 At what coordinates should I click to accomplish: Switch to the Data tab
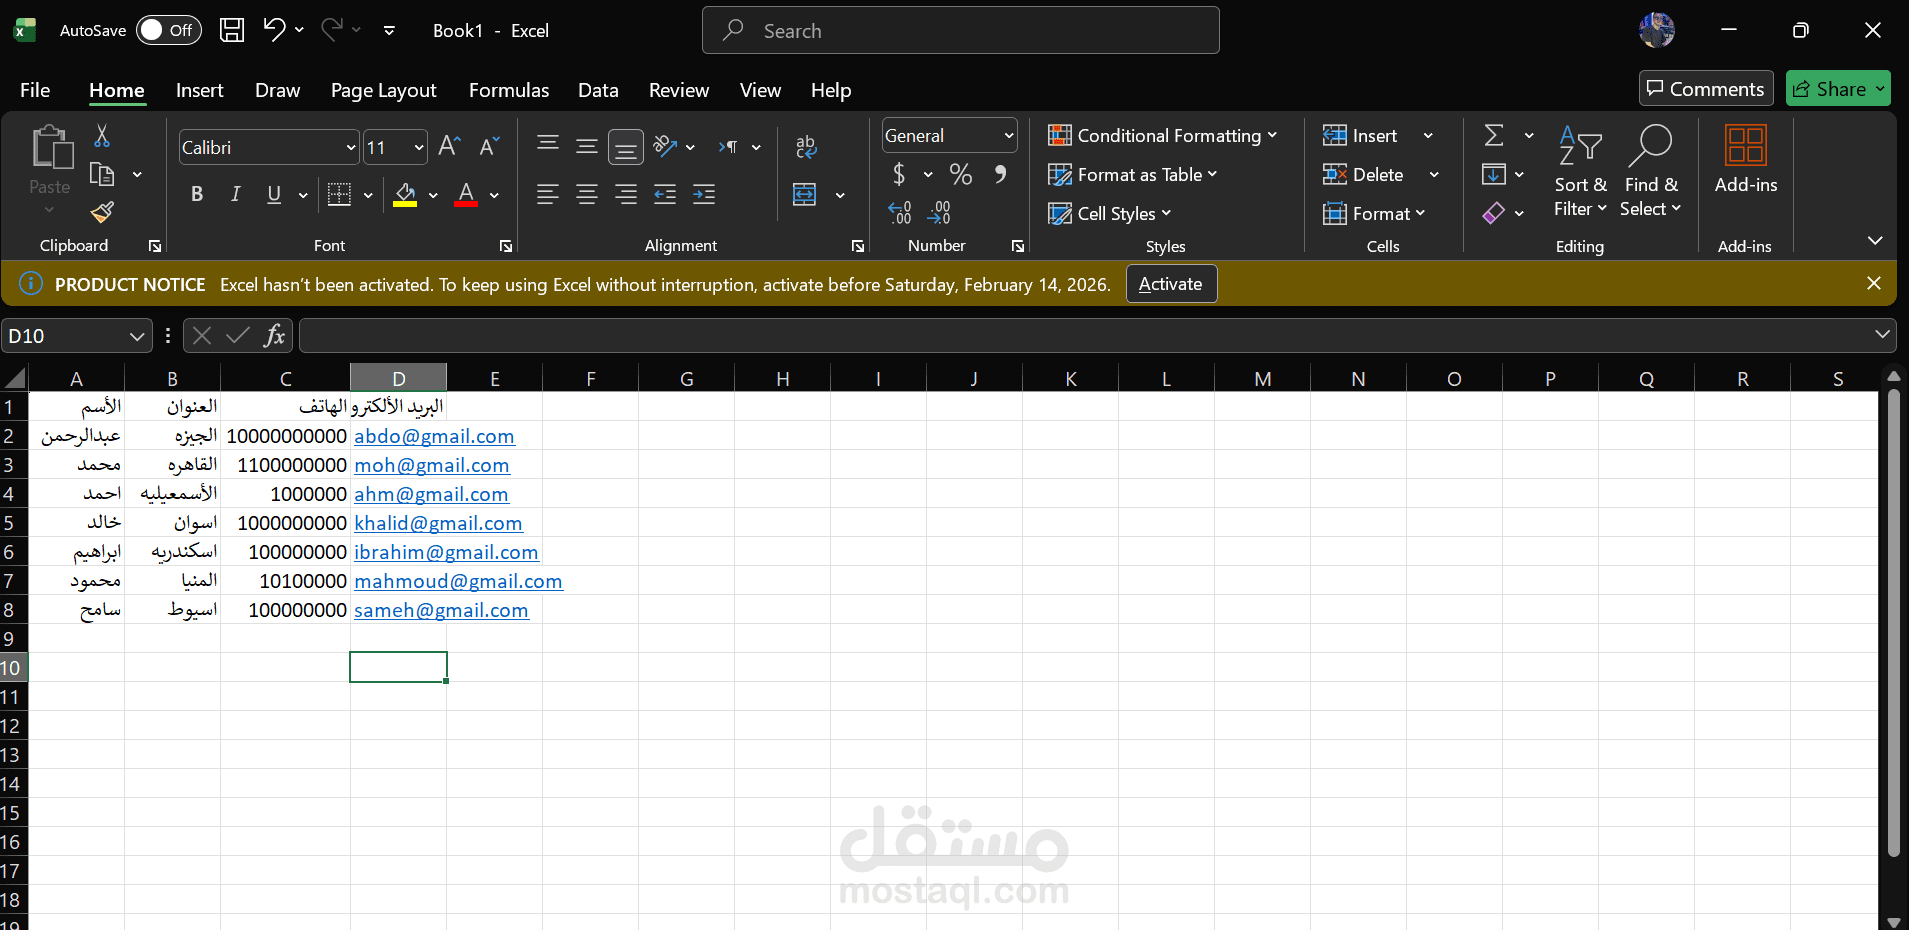pos(598,90)
